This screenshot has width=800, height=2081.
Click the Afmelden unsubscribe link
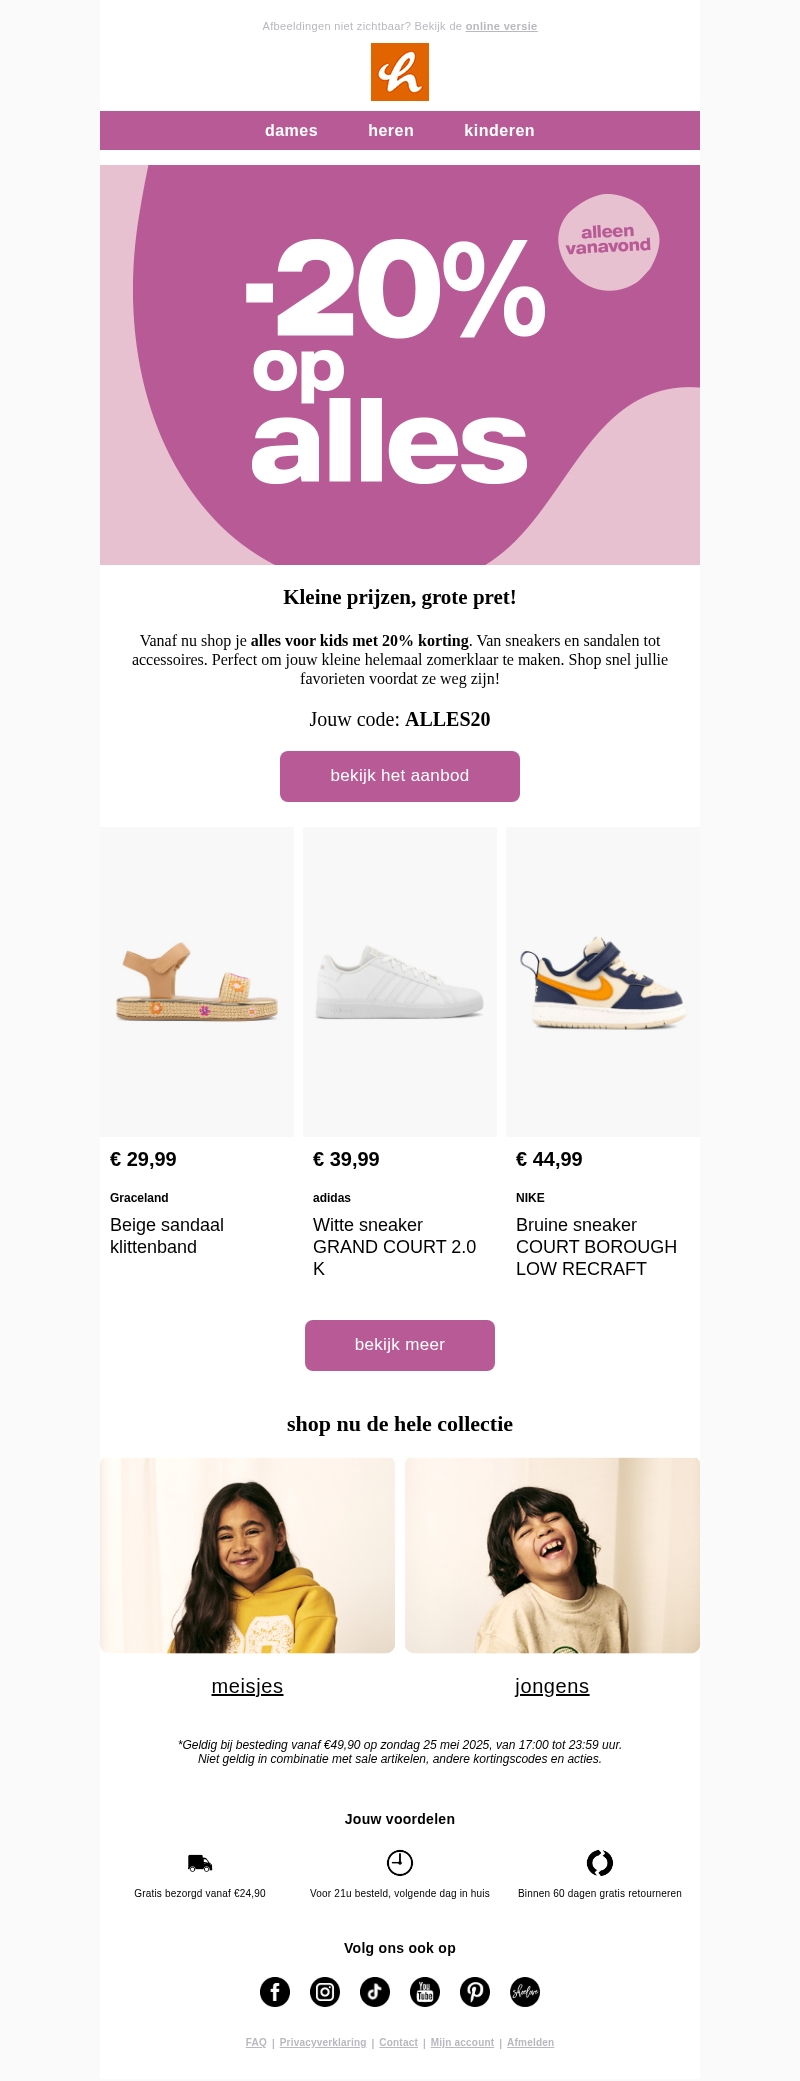tap(530, 2042)
